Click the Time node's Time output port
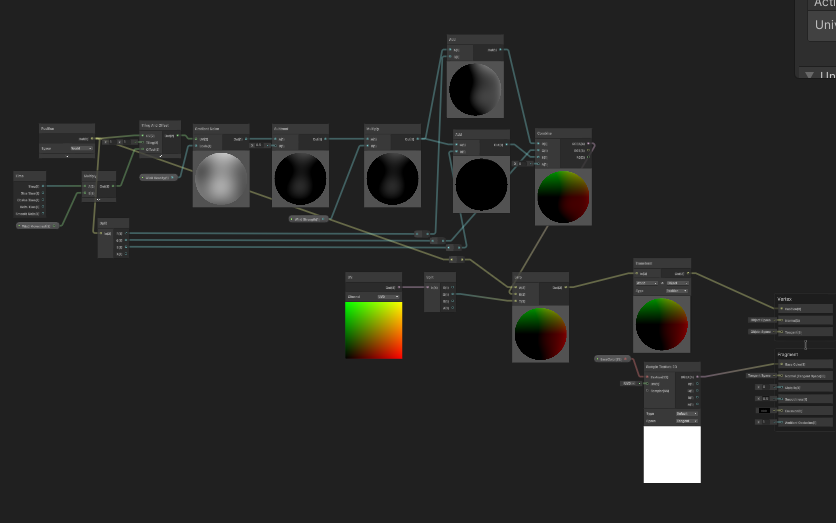This screenshot has width=836, height=523. [42, 186]
